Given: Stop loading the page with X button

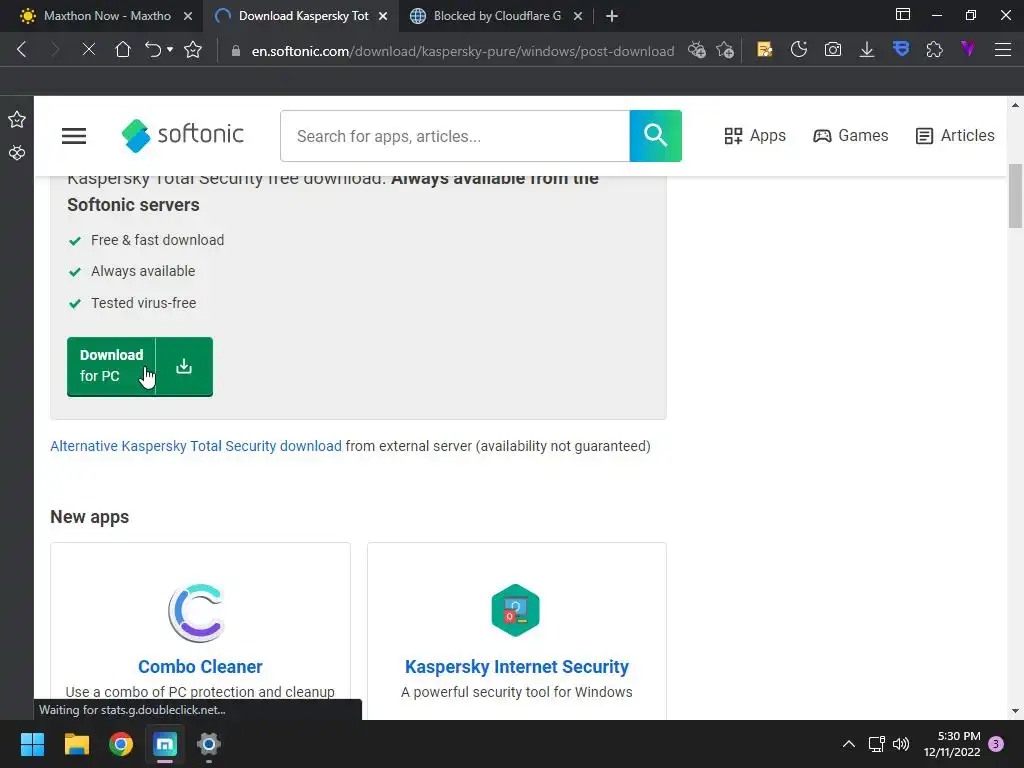Looking at the screenshot, I should [x=89, y=50].
